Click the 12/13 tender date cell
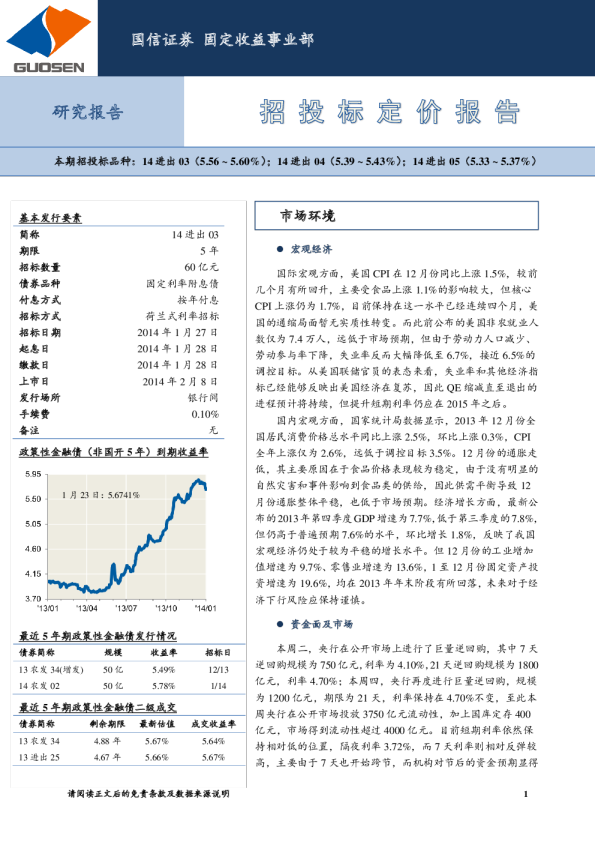The image size is (595, 842). 218,670
